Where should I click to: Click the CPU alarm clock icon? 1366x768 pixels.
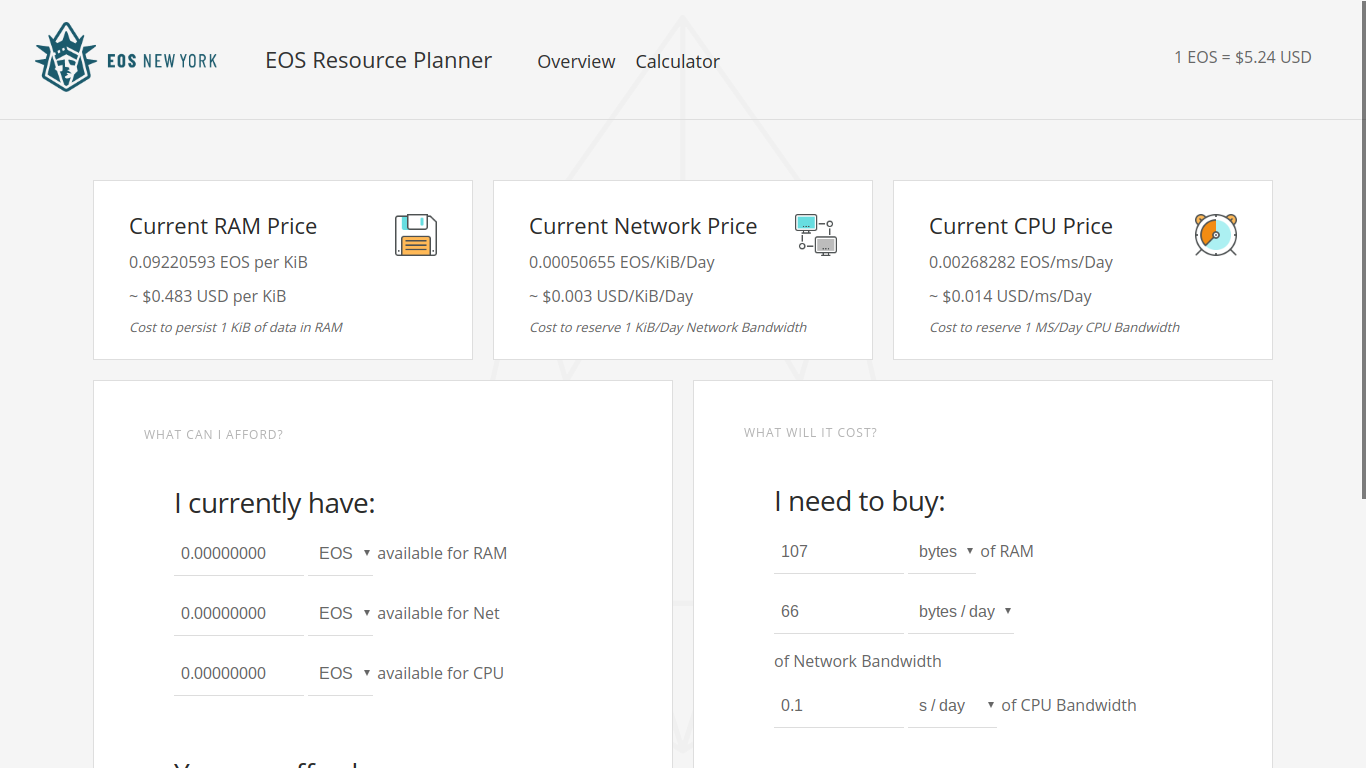point(1216,235)
